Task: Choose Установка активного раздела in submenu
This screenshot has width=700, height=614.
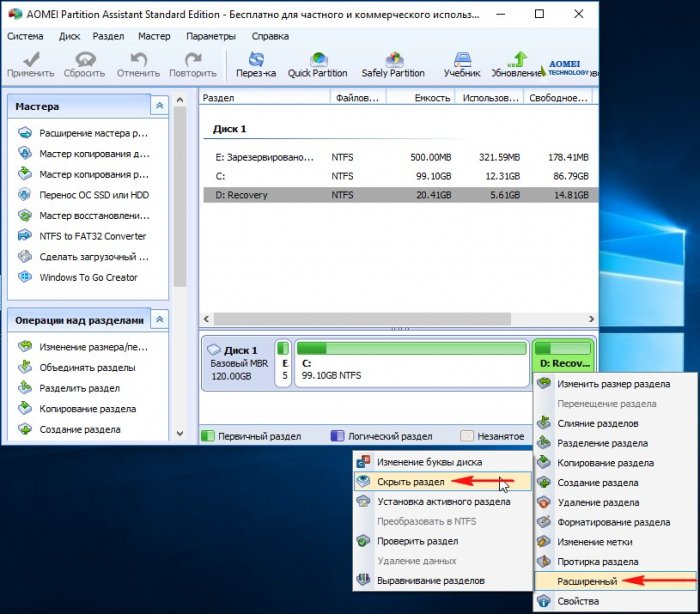Action: coord(443,501)
